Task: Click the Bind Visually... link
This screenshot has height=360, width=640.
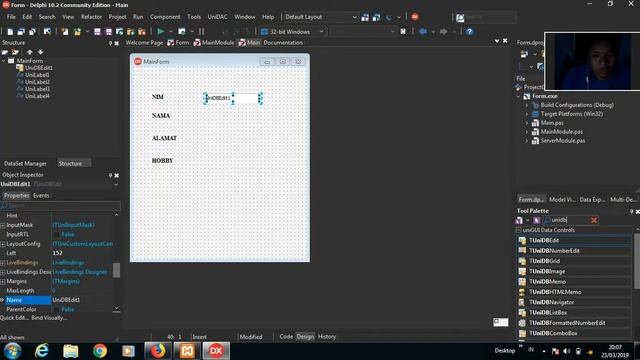Action: point(49,318)
